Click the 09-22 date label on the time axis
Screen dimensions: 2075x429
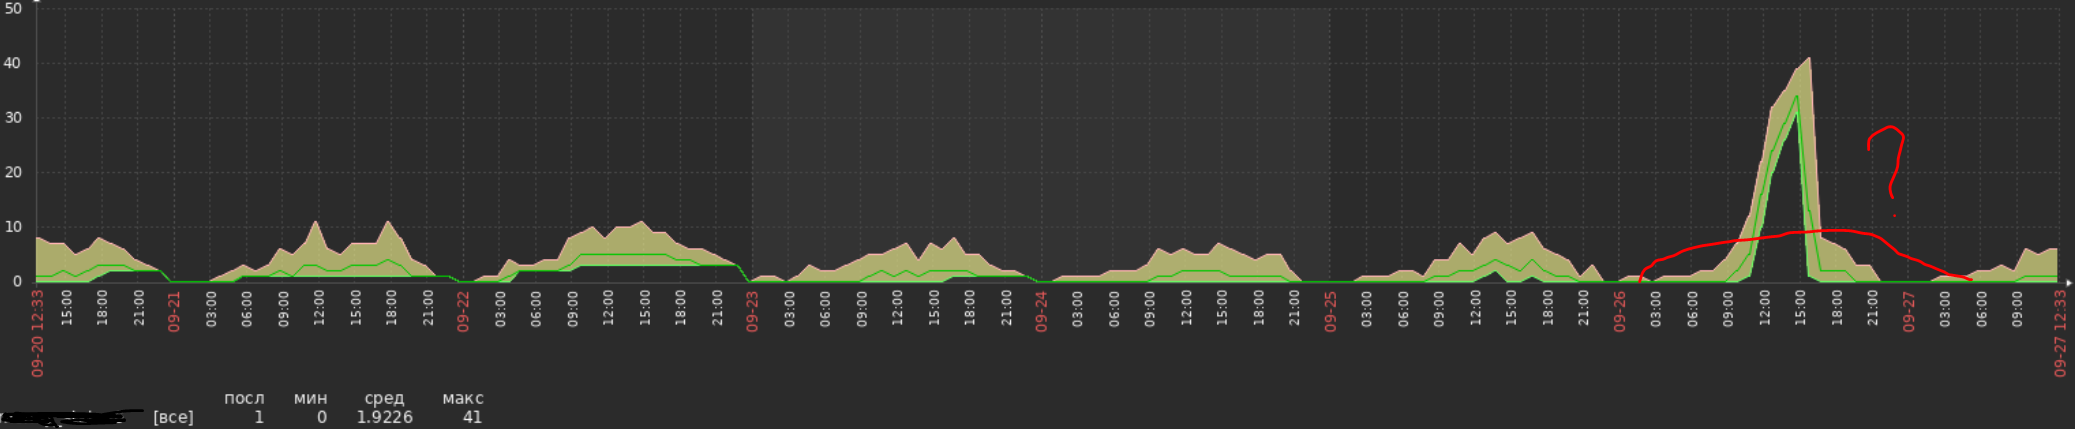(x=463, y=311)
